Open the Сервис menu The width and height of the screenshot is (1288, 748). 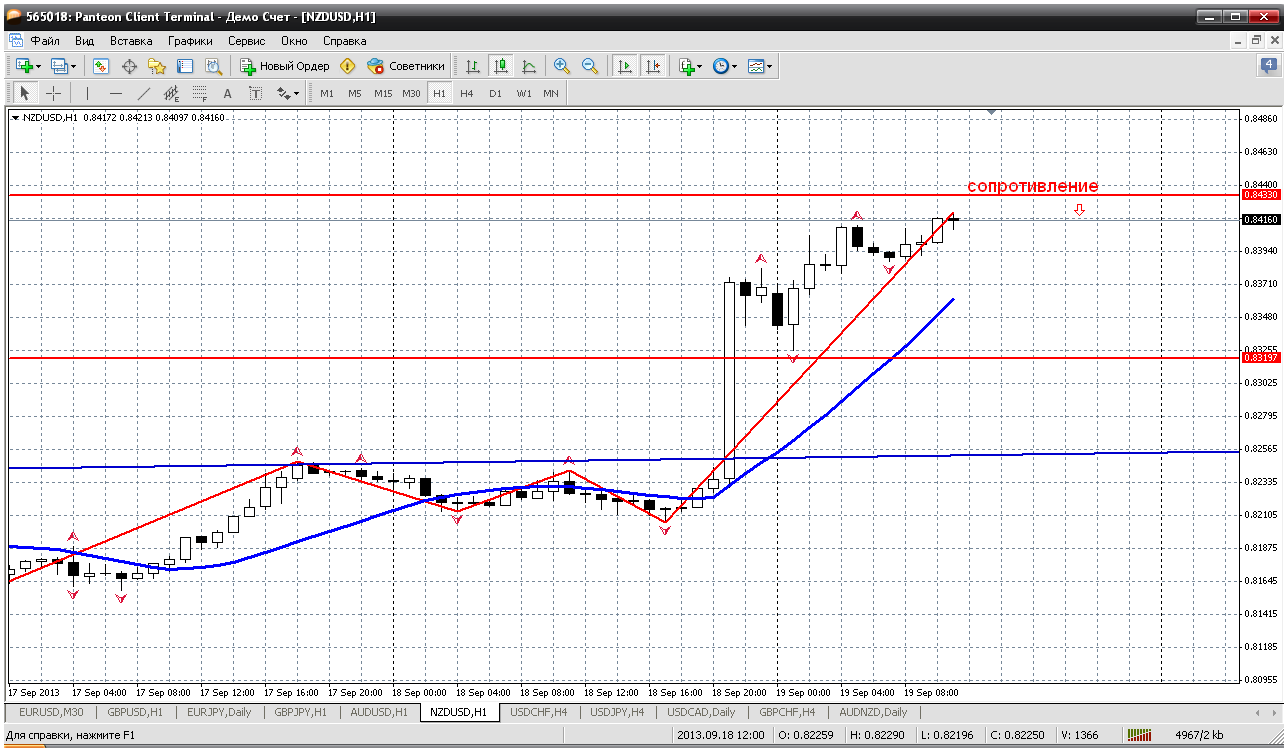point(247,41)
